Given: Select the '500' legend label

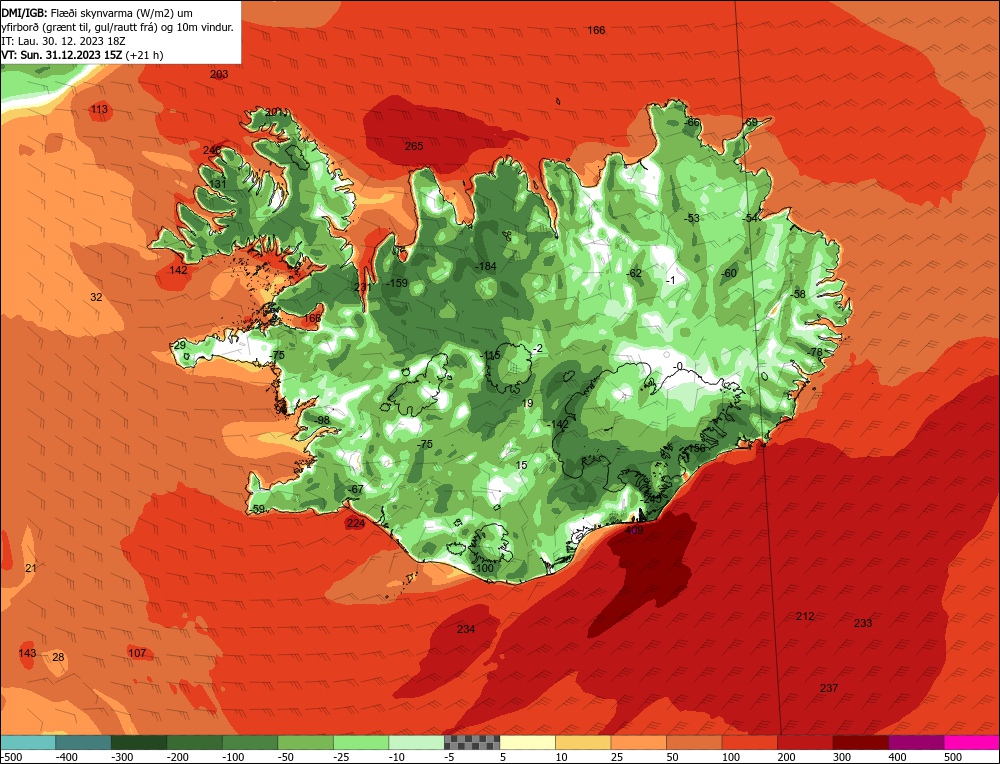Looking at the screenshot, I should (x=953, y=757).
